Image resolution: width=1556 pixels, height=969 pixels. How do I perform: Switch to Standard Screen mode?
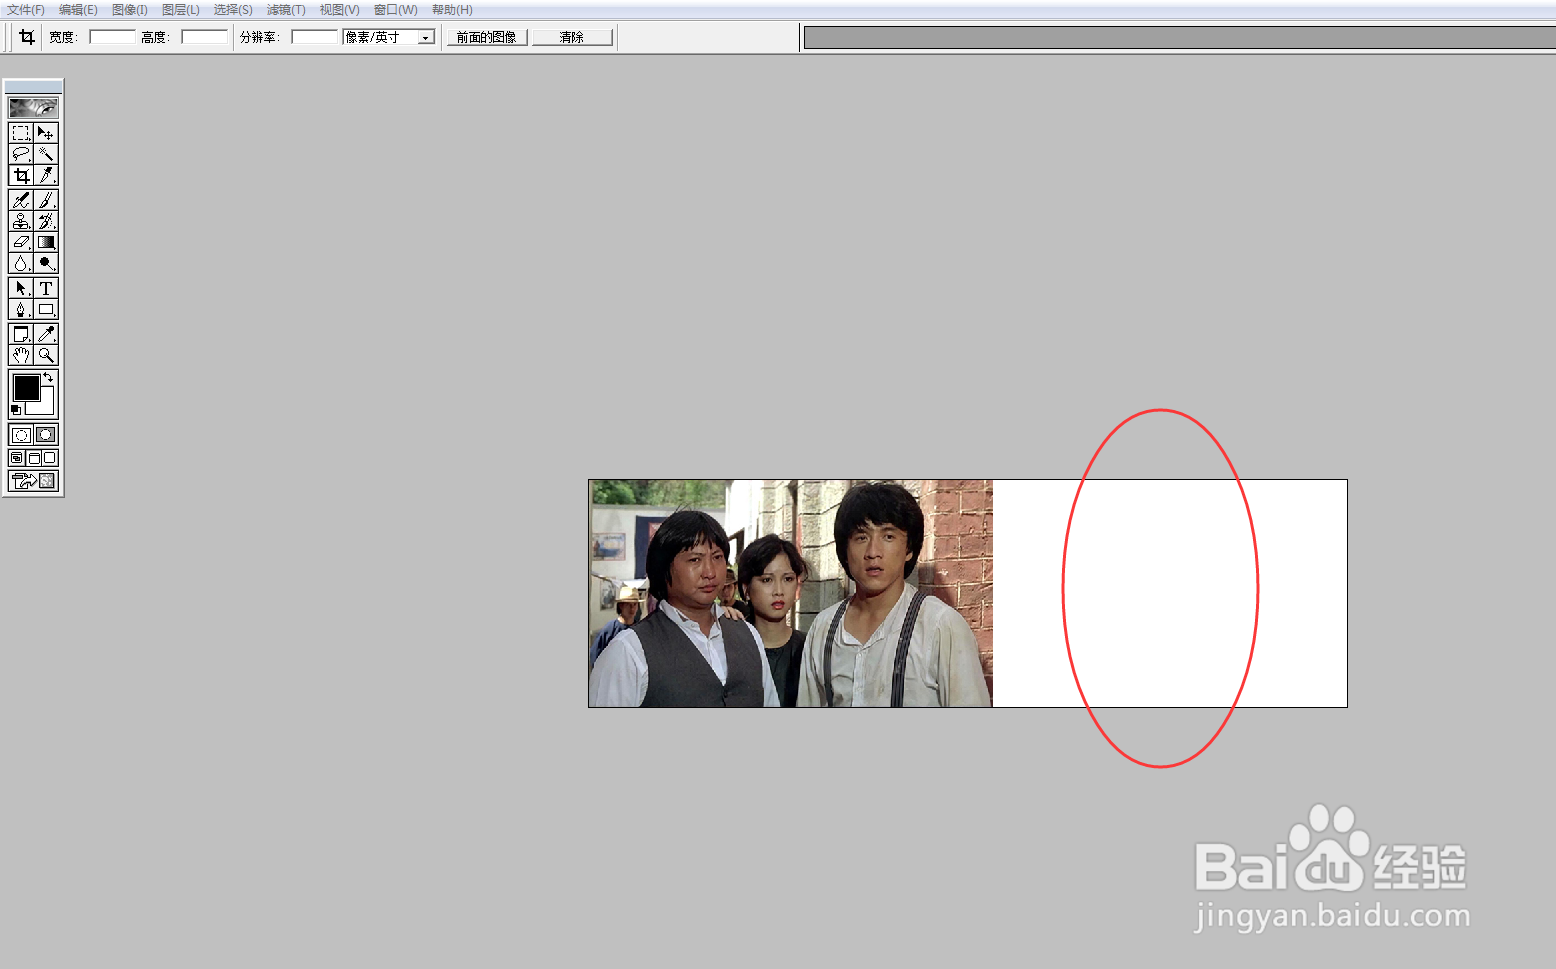pos(17,458)
